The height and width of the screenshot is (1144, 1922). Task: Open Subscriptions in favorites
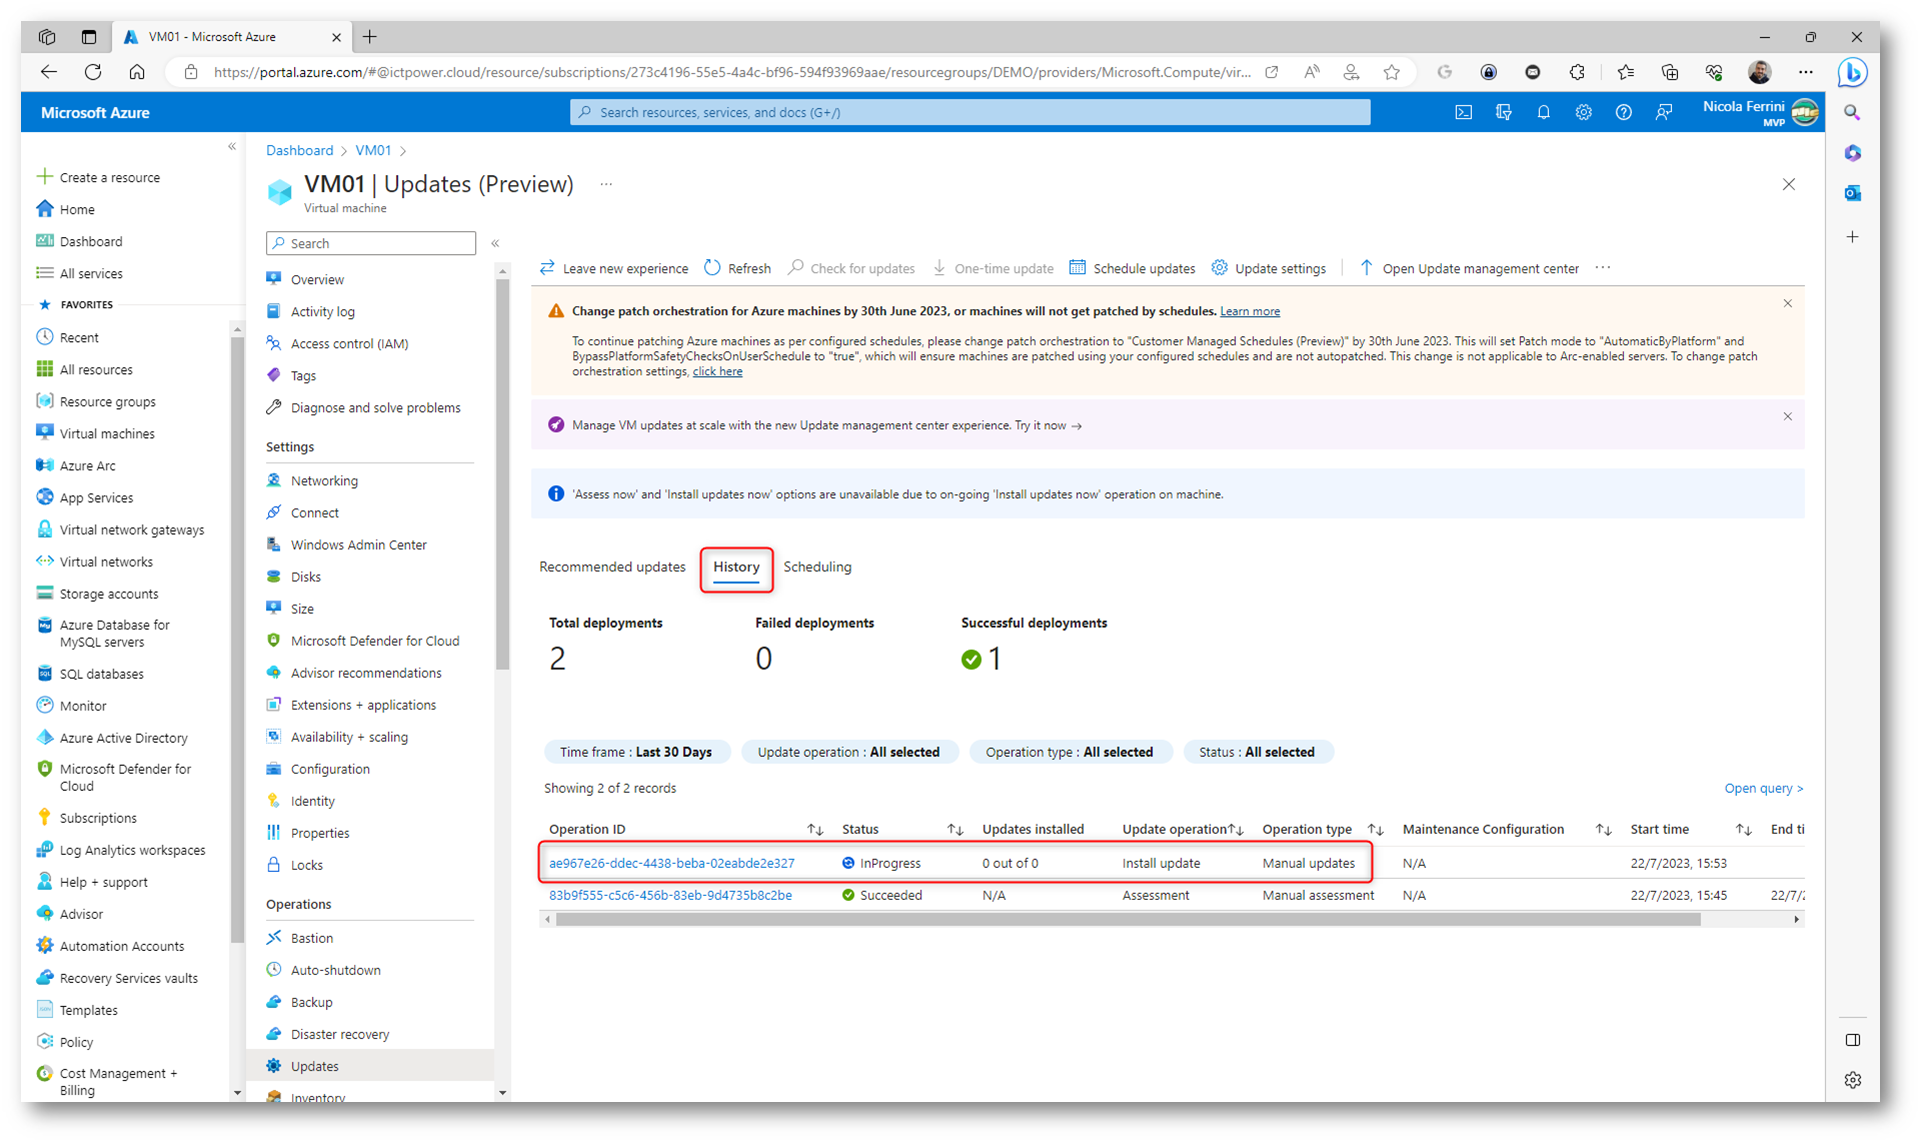click(98, 818)
